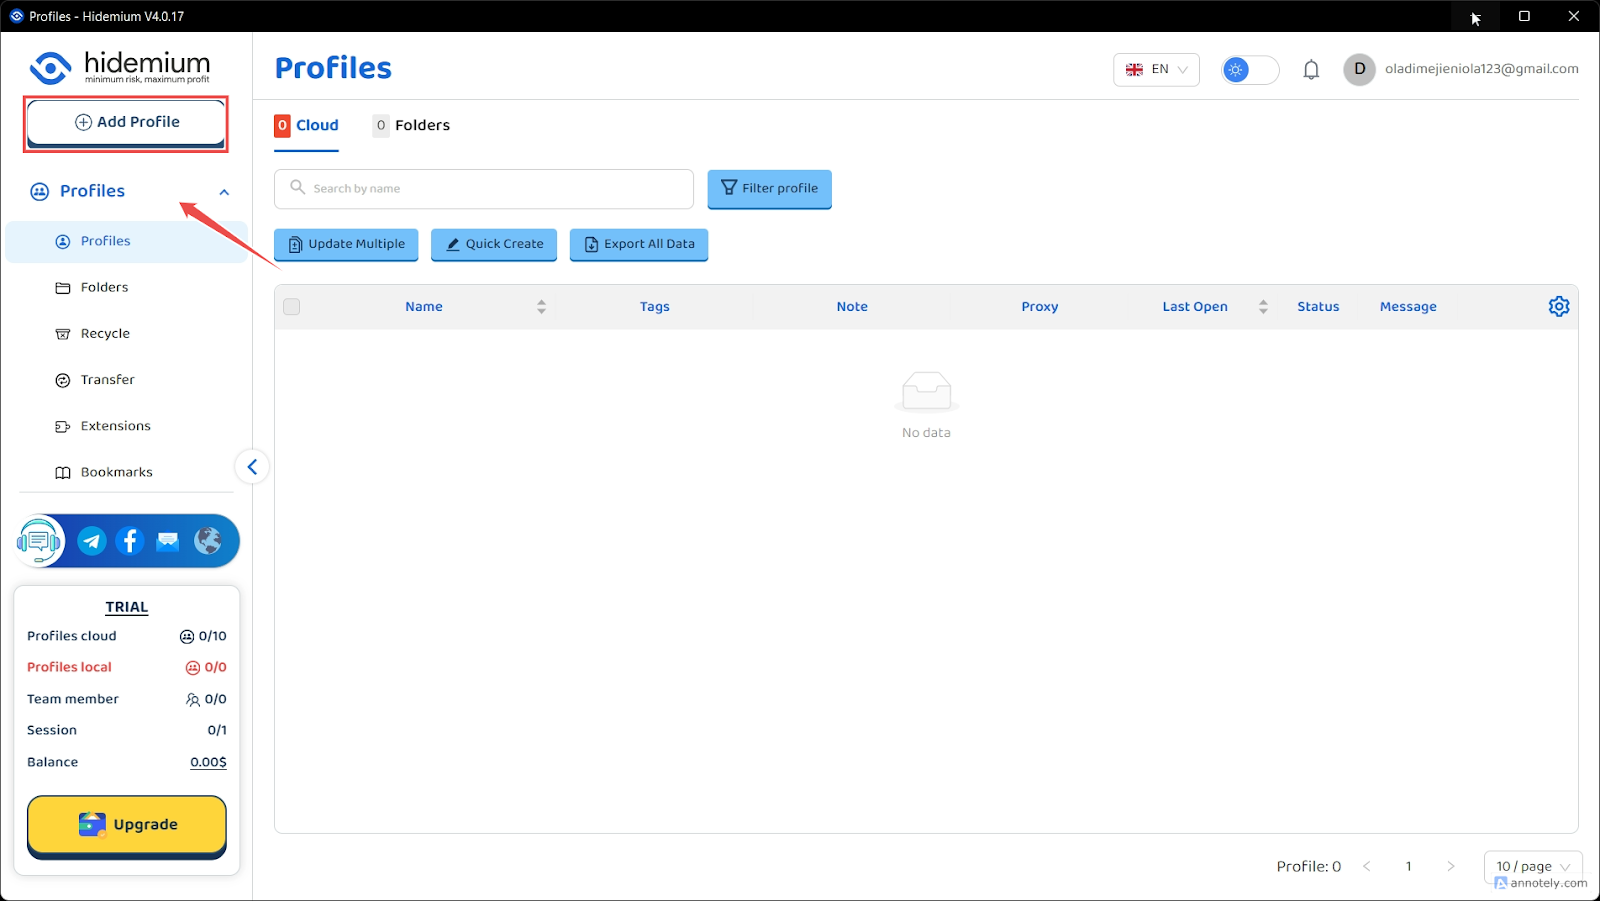Sort the table by Name column

pyautogui.click(x=541, y=307)
